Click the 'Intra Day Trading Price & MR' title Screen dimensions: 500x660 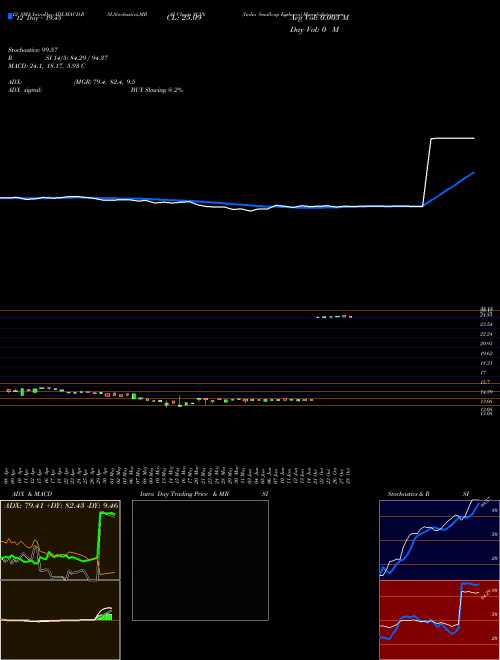point(185,494)
